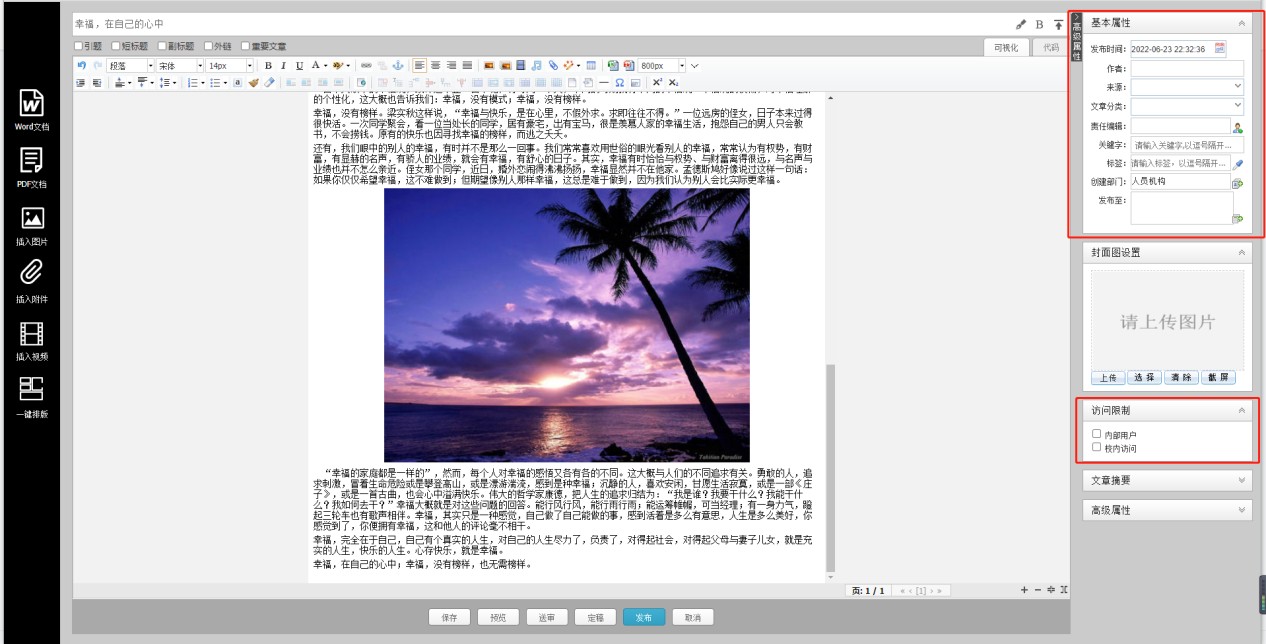This screenshot has height=644, width=1266.
Task: Open the 来源 dropdown
Action: click(x=1187, y=87)
